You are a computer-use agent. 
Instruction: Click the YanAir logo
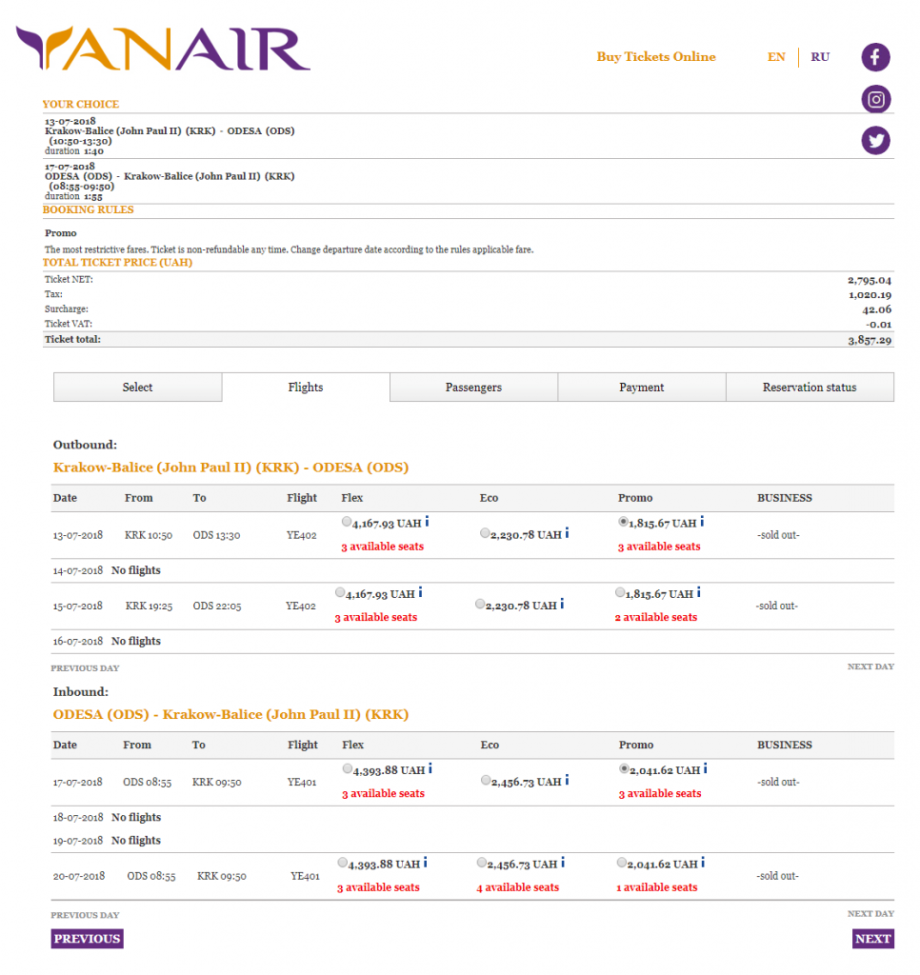click(163, 50)
